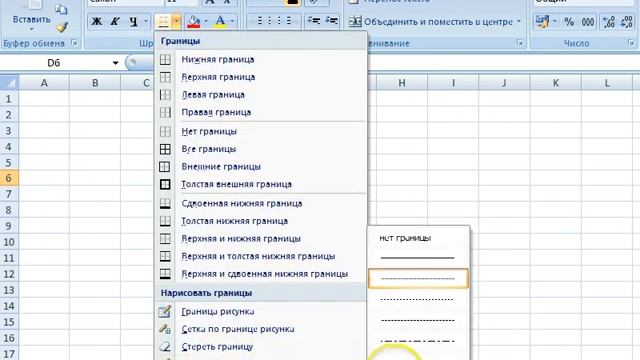
Task: Click the borders button in the ribbon
Action: [x=163, y=21]
